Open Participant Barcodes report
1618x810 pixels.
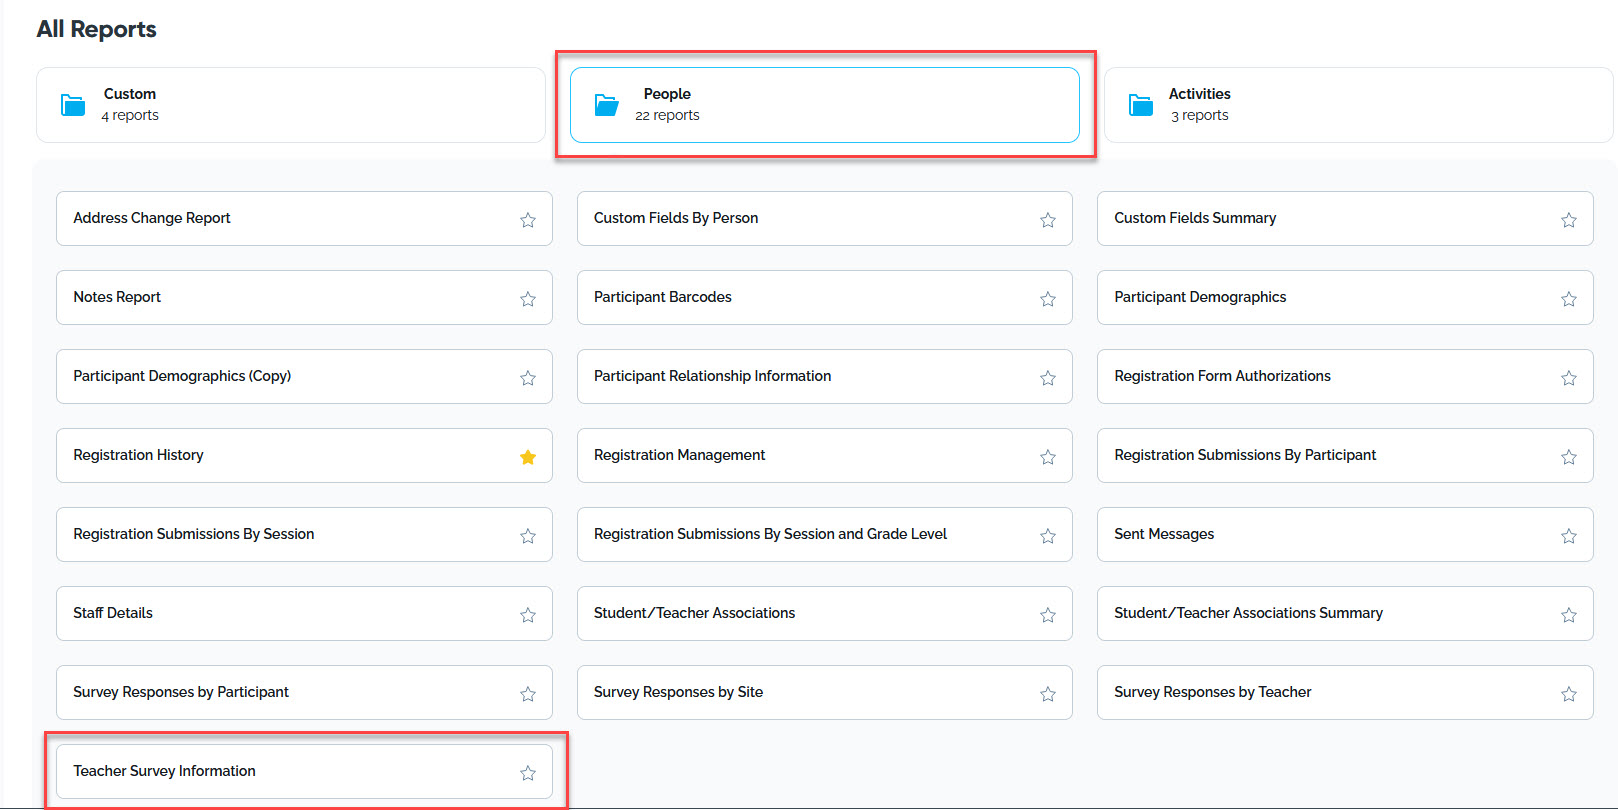point(824,297)
